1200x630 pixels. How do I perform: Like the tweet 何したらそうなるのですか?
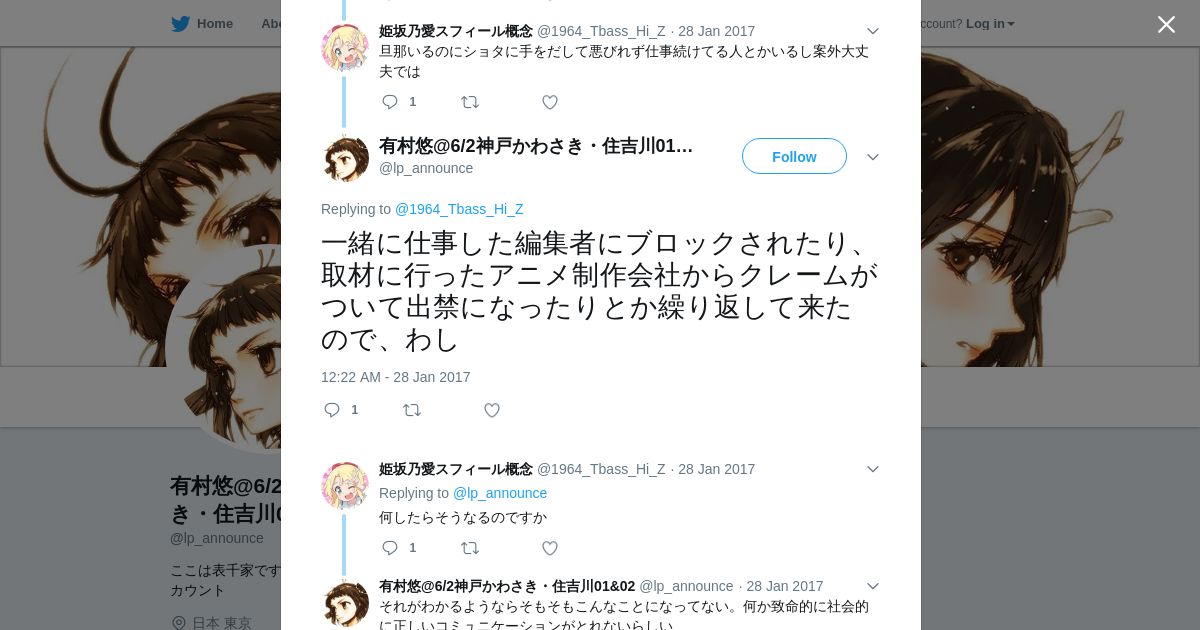click(x=550, y=548)
